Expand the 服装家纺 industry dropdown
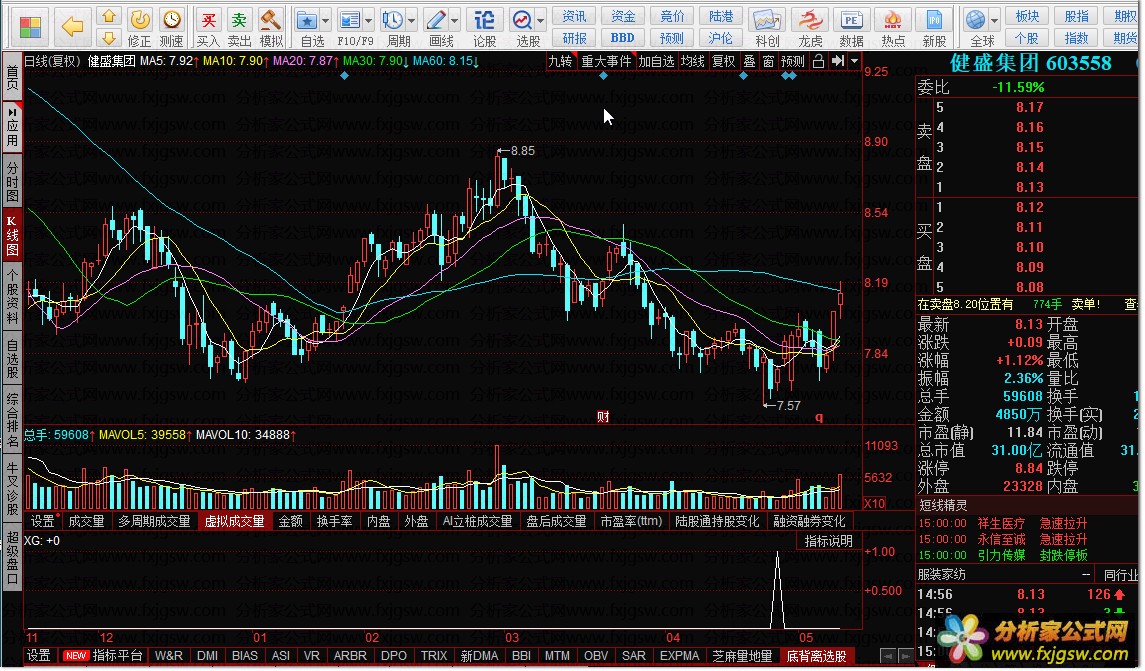Viewport: 1145px width, 671px height. tap(1087, 575)
